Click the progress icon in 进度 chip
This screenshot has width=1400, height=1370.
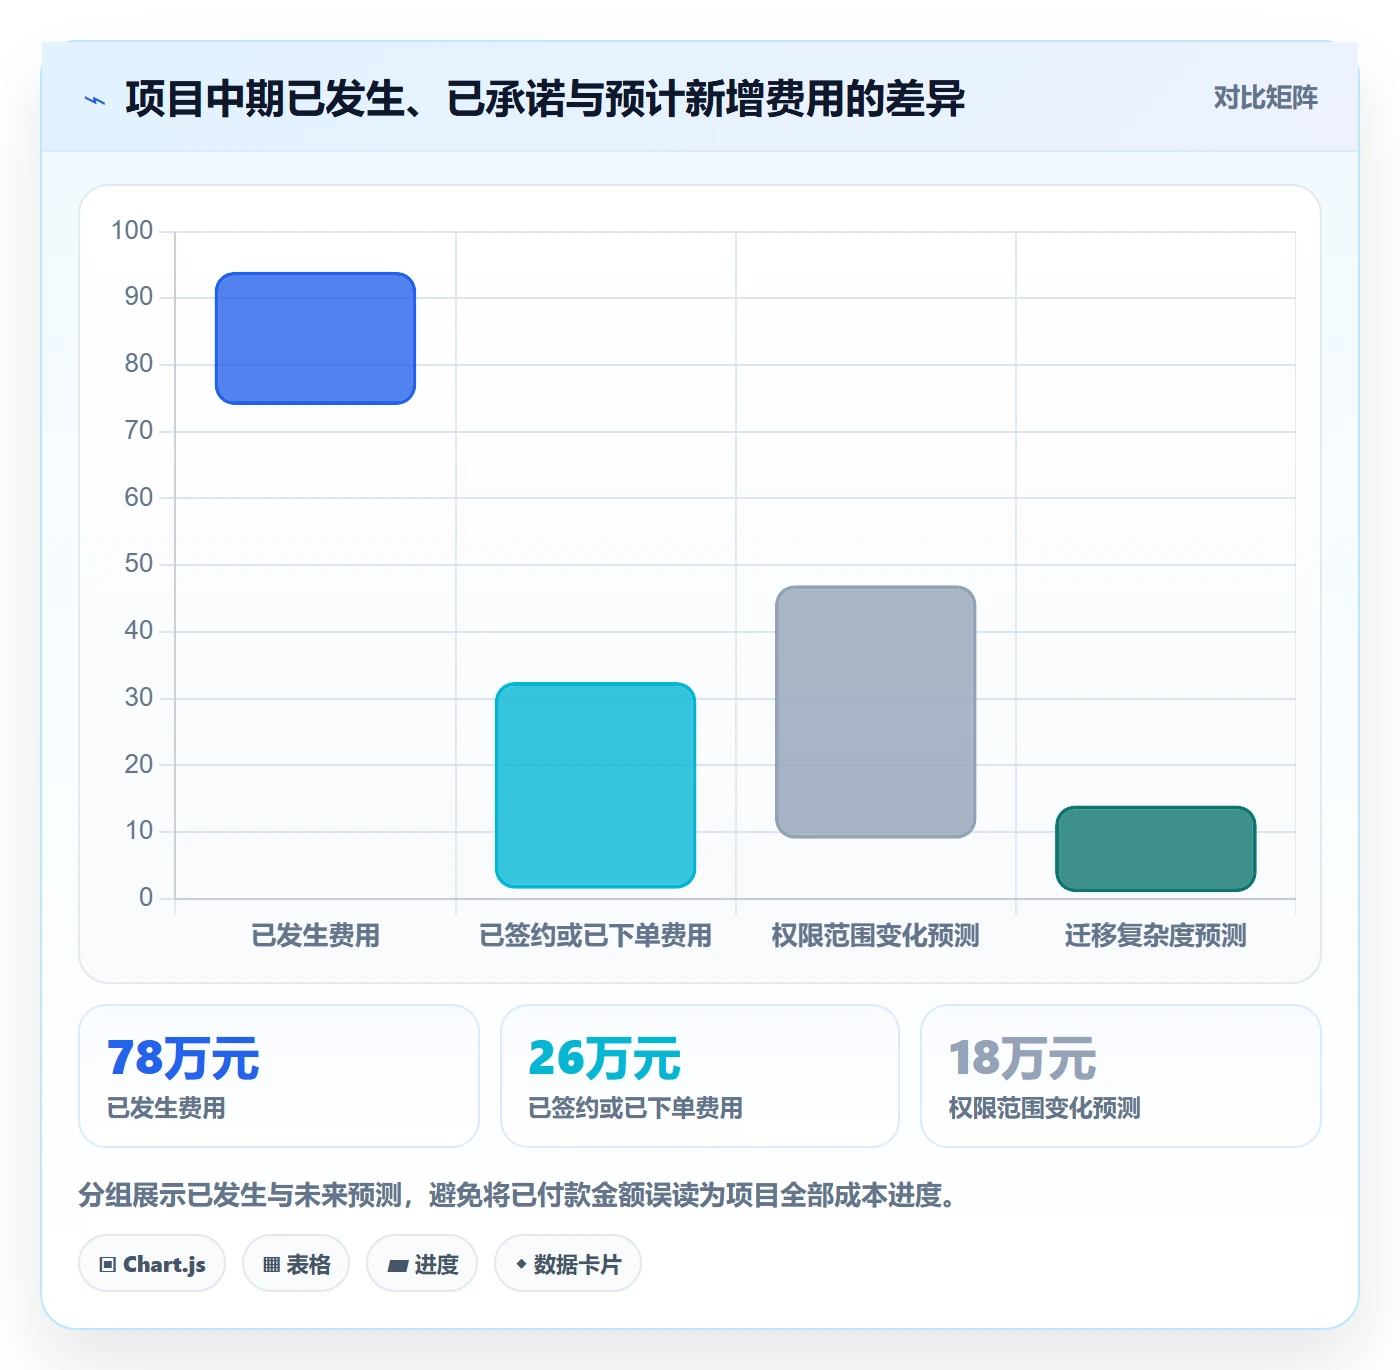point(397,1265)
